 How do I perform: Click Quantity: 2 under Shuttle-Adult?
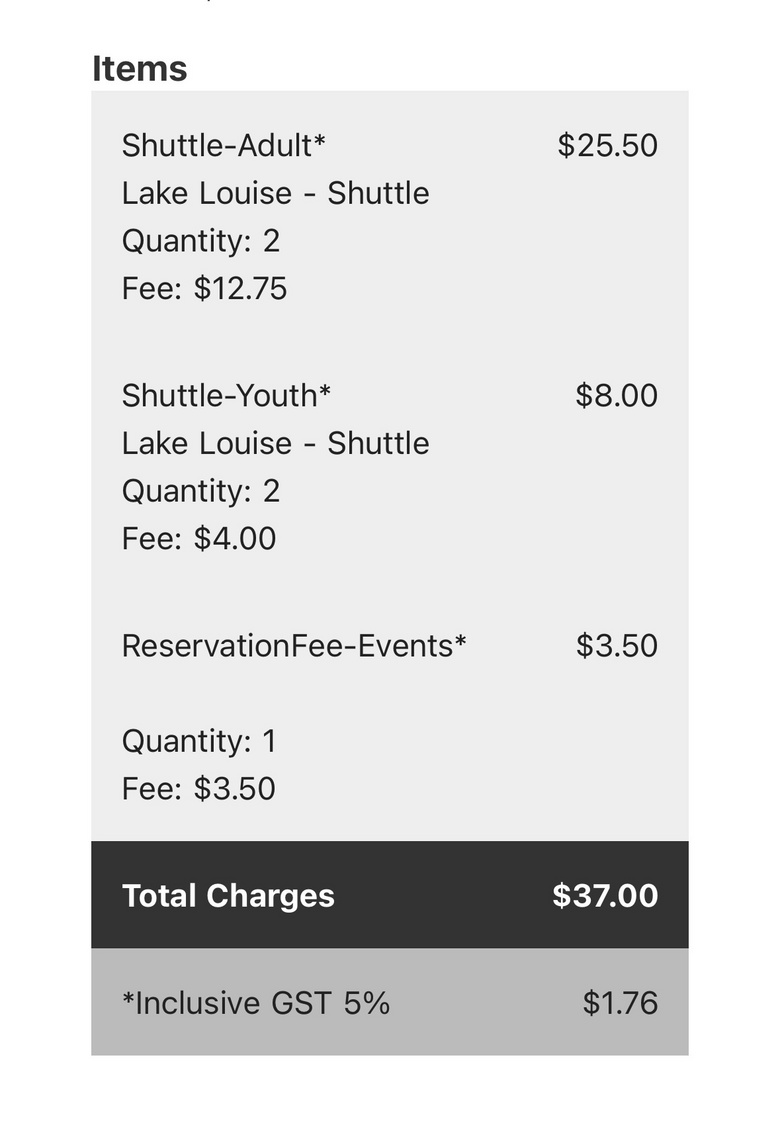tap(201, 240)
